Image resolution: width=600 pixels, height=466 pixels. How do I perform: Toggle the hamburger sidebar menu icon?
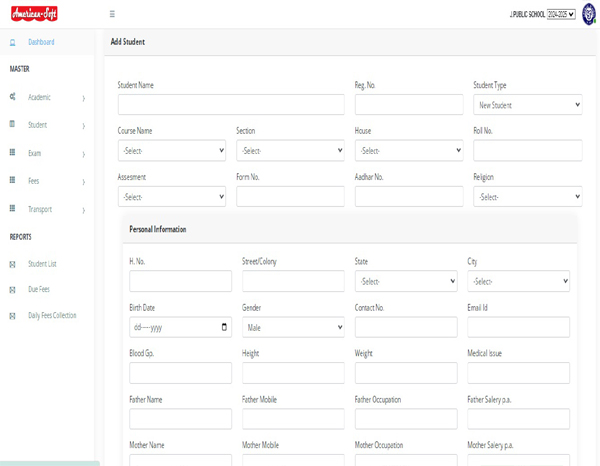pos(112,14)
